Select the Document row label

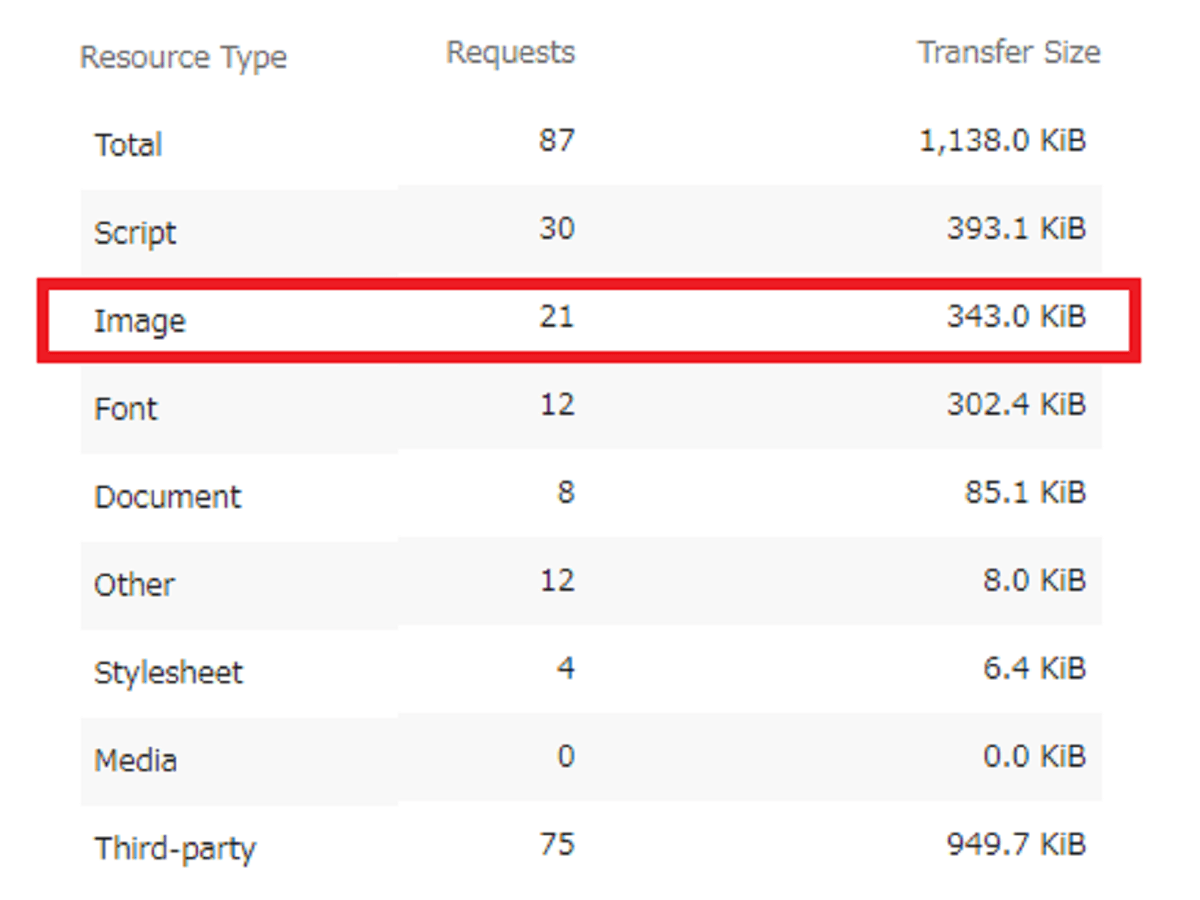point(167,497)
